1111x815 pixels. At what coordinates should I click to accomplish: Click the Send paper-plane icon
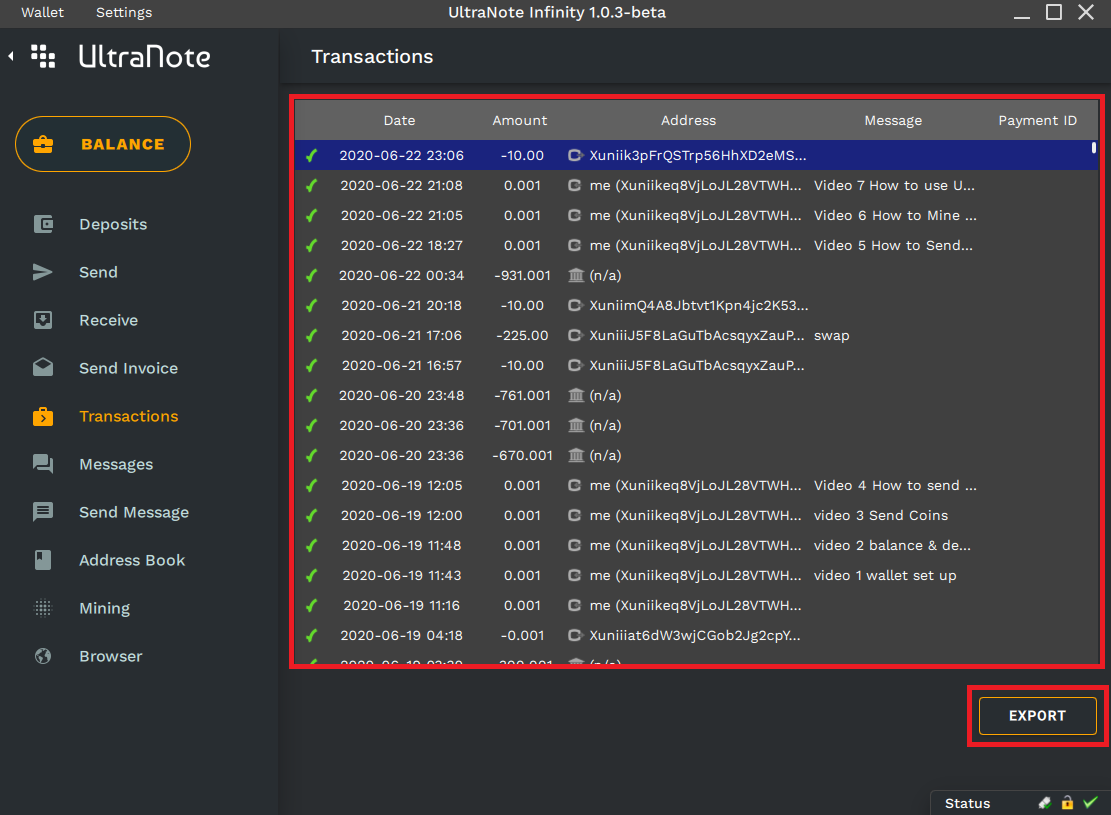tap(43, 272)
